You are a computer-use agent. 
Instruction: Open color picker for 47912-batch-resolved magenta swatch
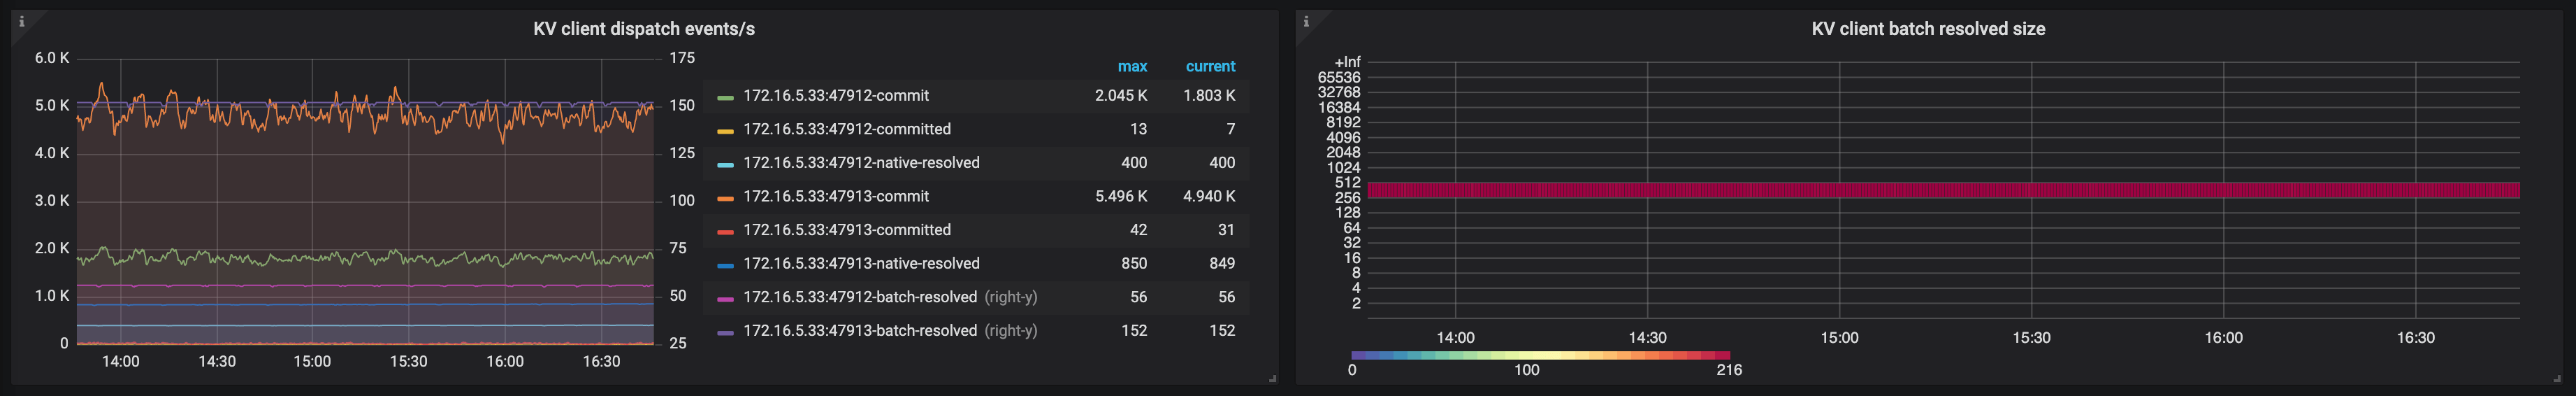(725, 298)
